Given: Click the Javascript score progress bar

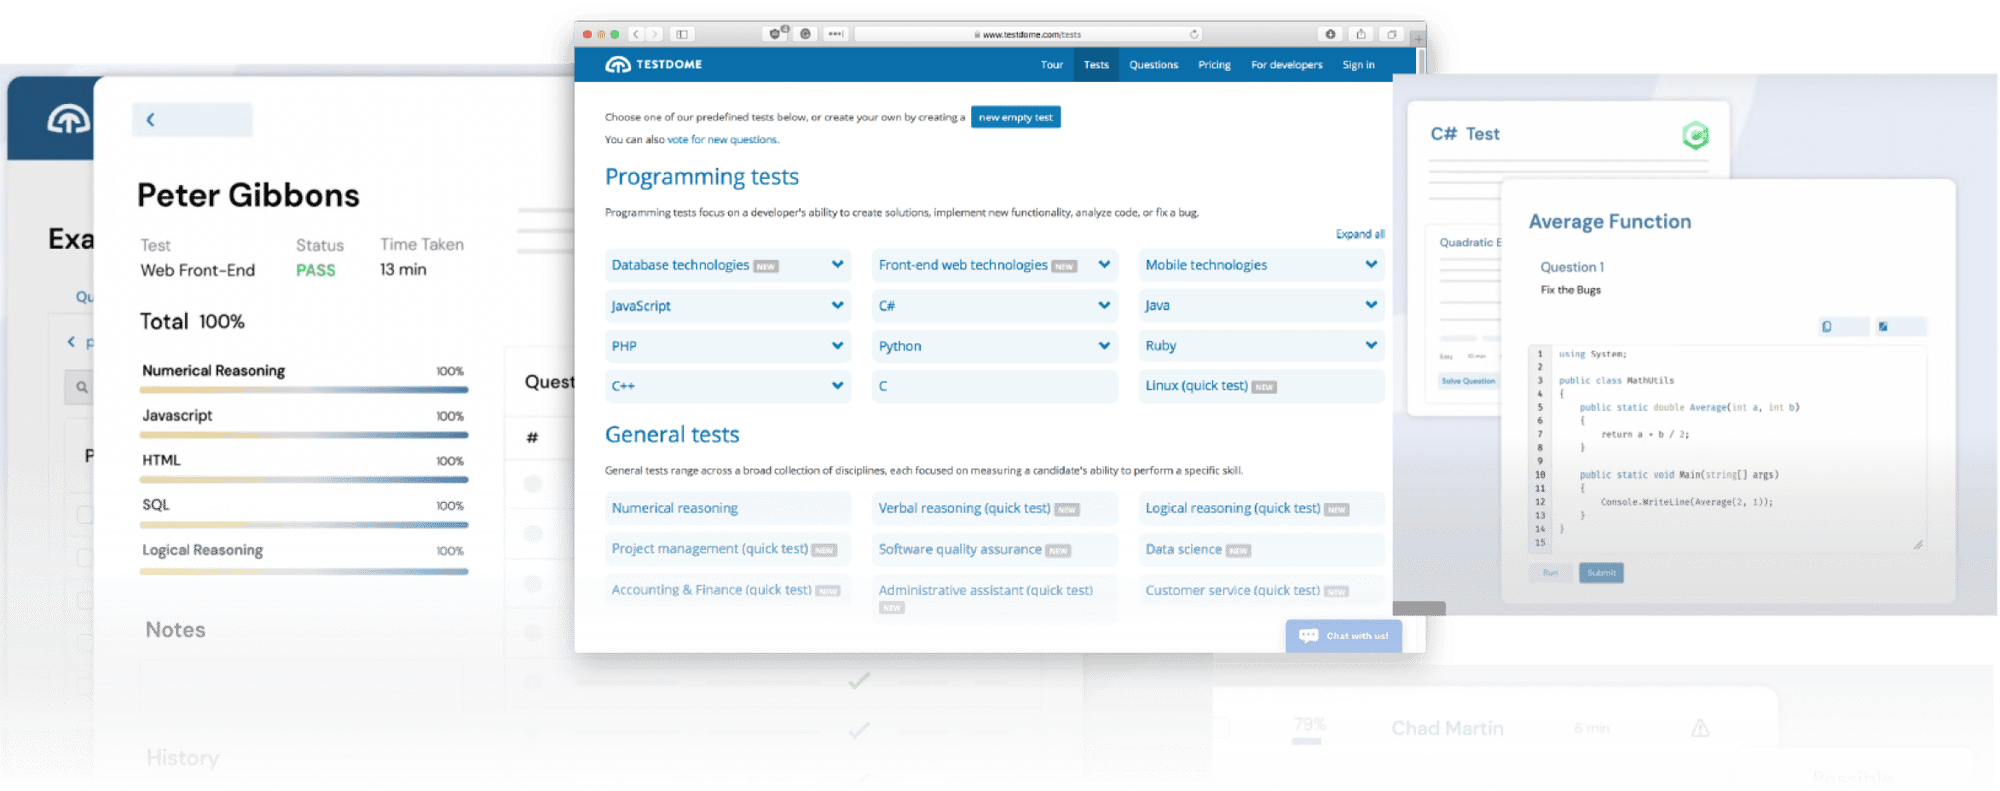Looking at the screenshot, I should click(304, 435).
